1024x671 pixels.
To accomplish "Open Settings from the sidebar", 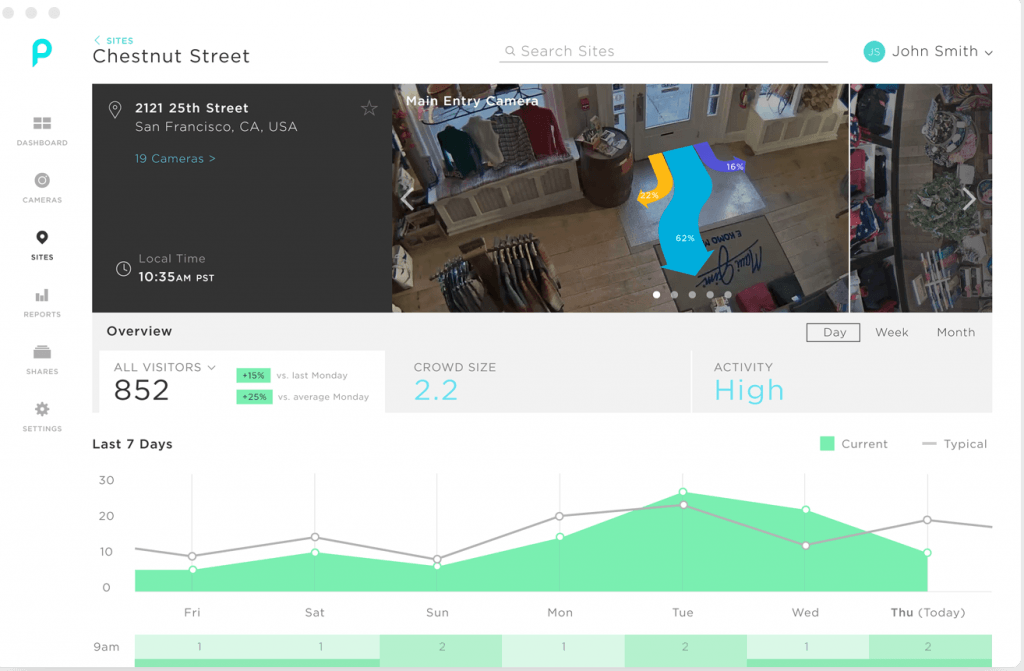I will tap(41, 415).
